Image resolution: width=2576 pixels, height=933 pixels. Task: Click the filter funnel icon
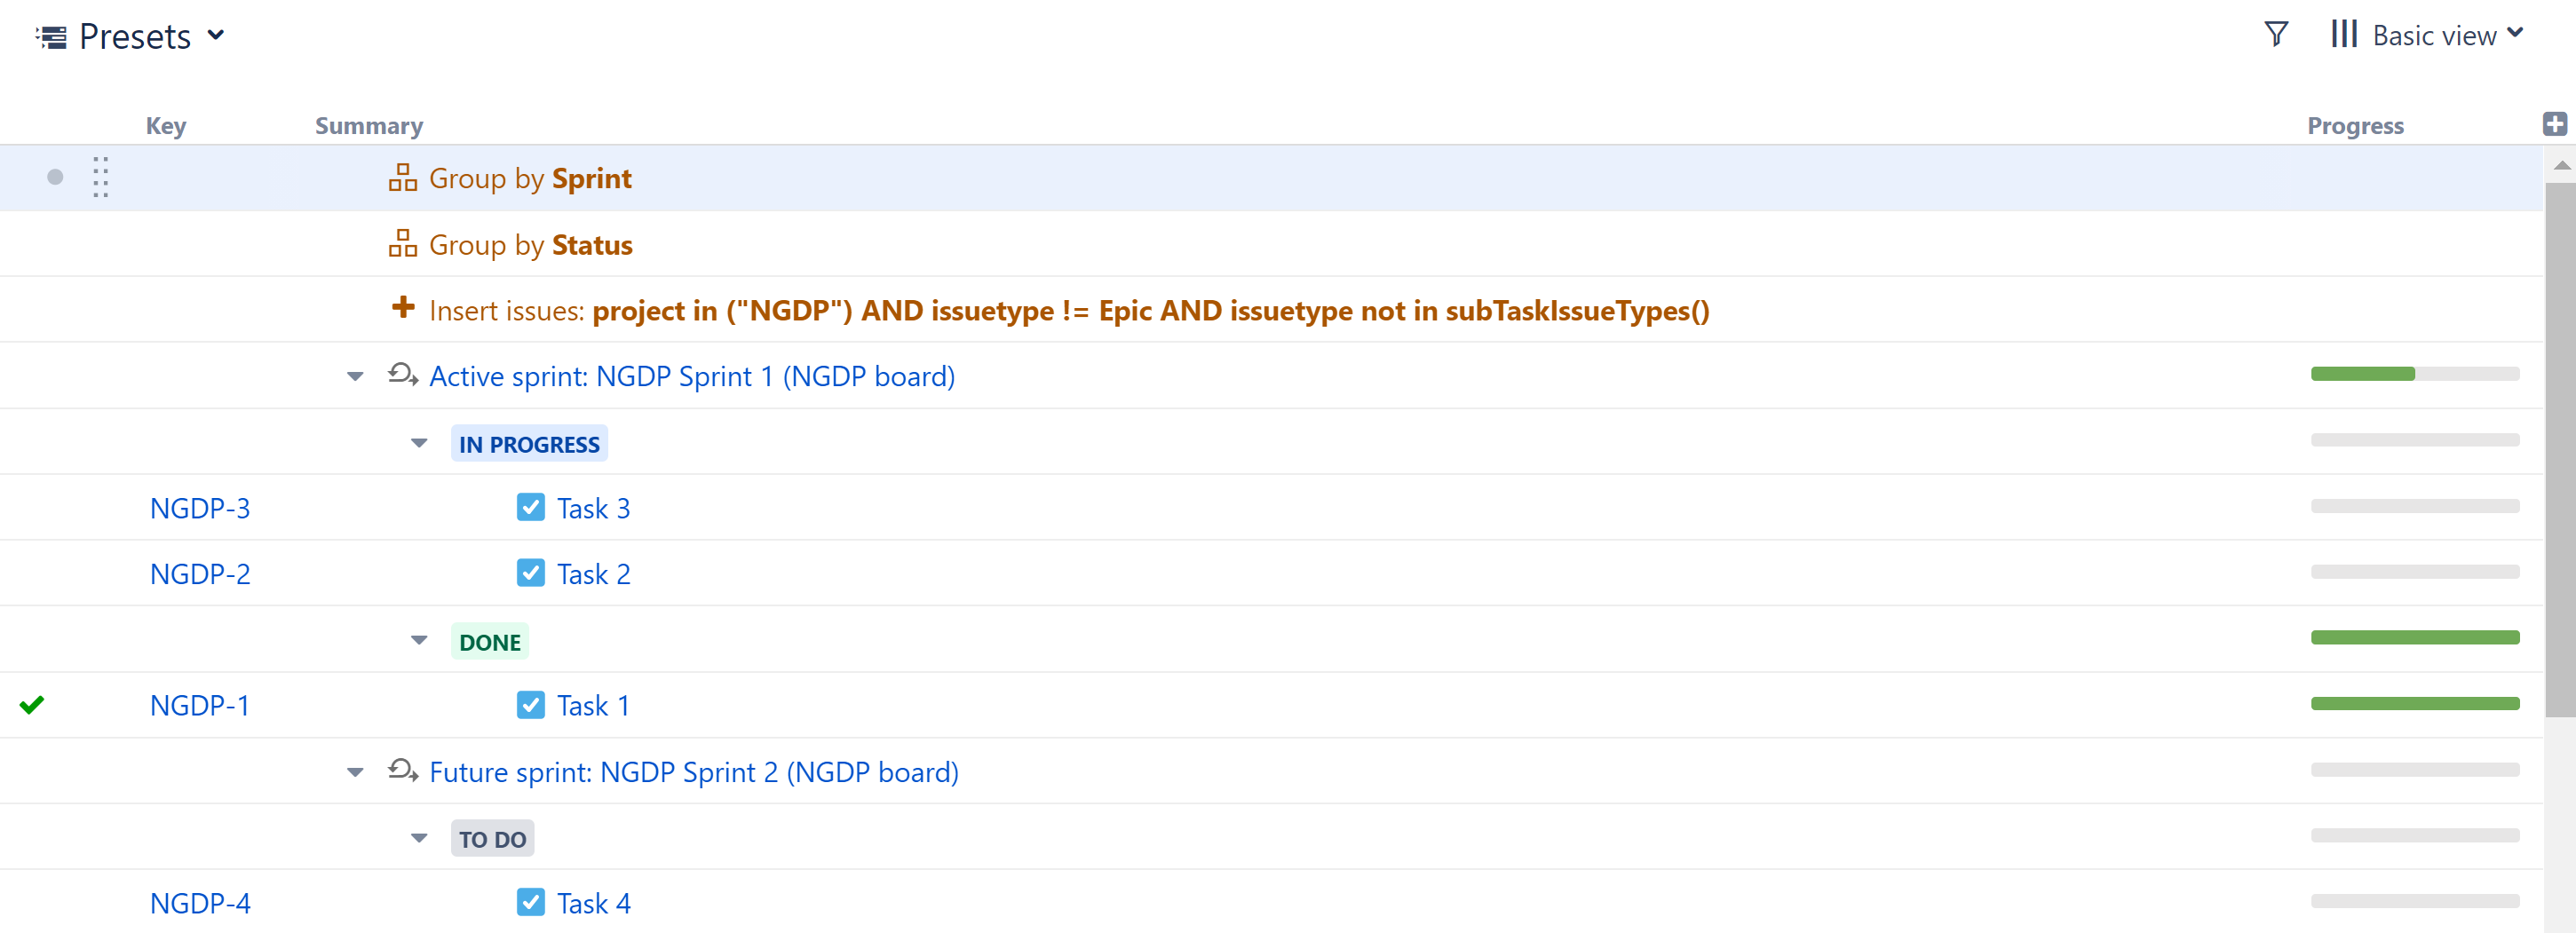[x=2275, y=35]
